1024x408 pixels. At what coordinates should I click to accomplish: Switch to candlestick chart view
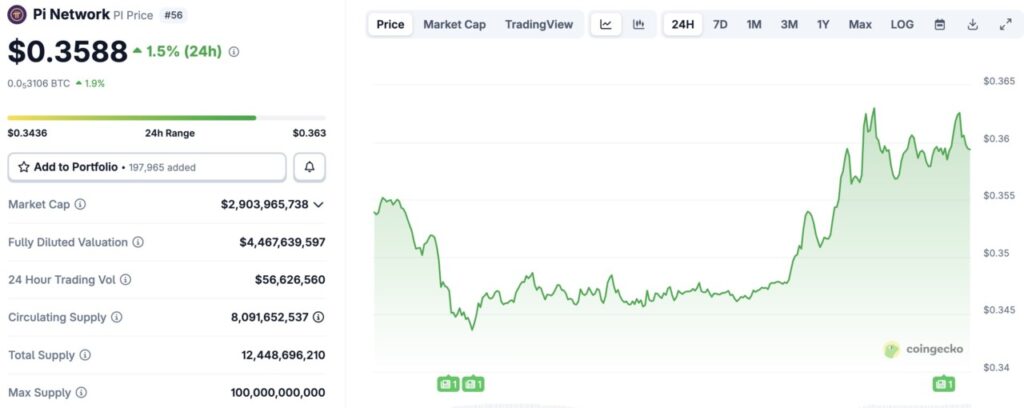(638, 24)
